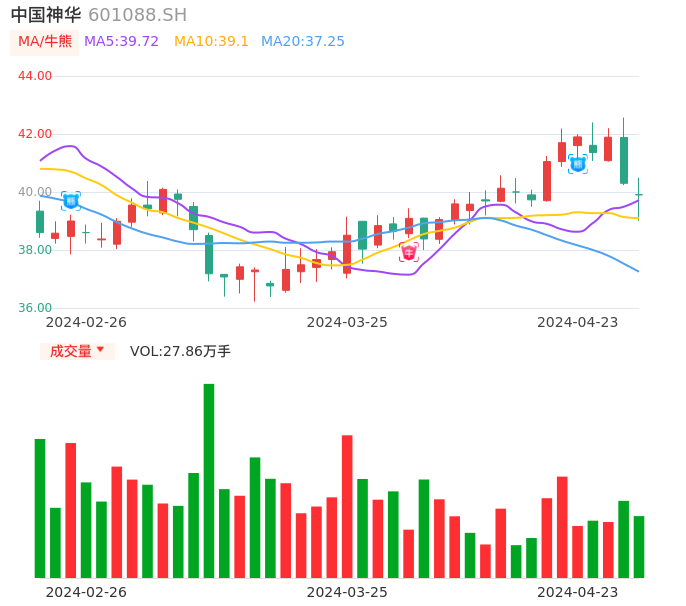Screen dimensions: 686x606
Task: Toggle the MA20:37.25 legend label
Action: (x=302, y=42)
